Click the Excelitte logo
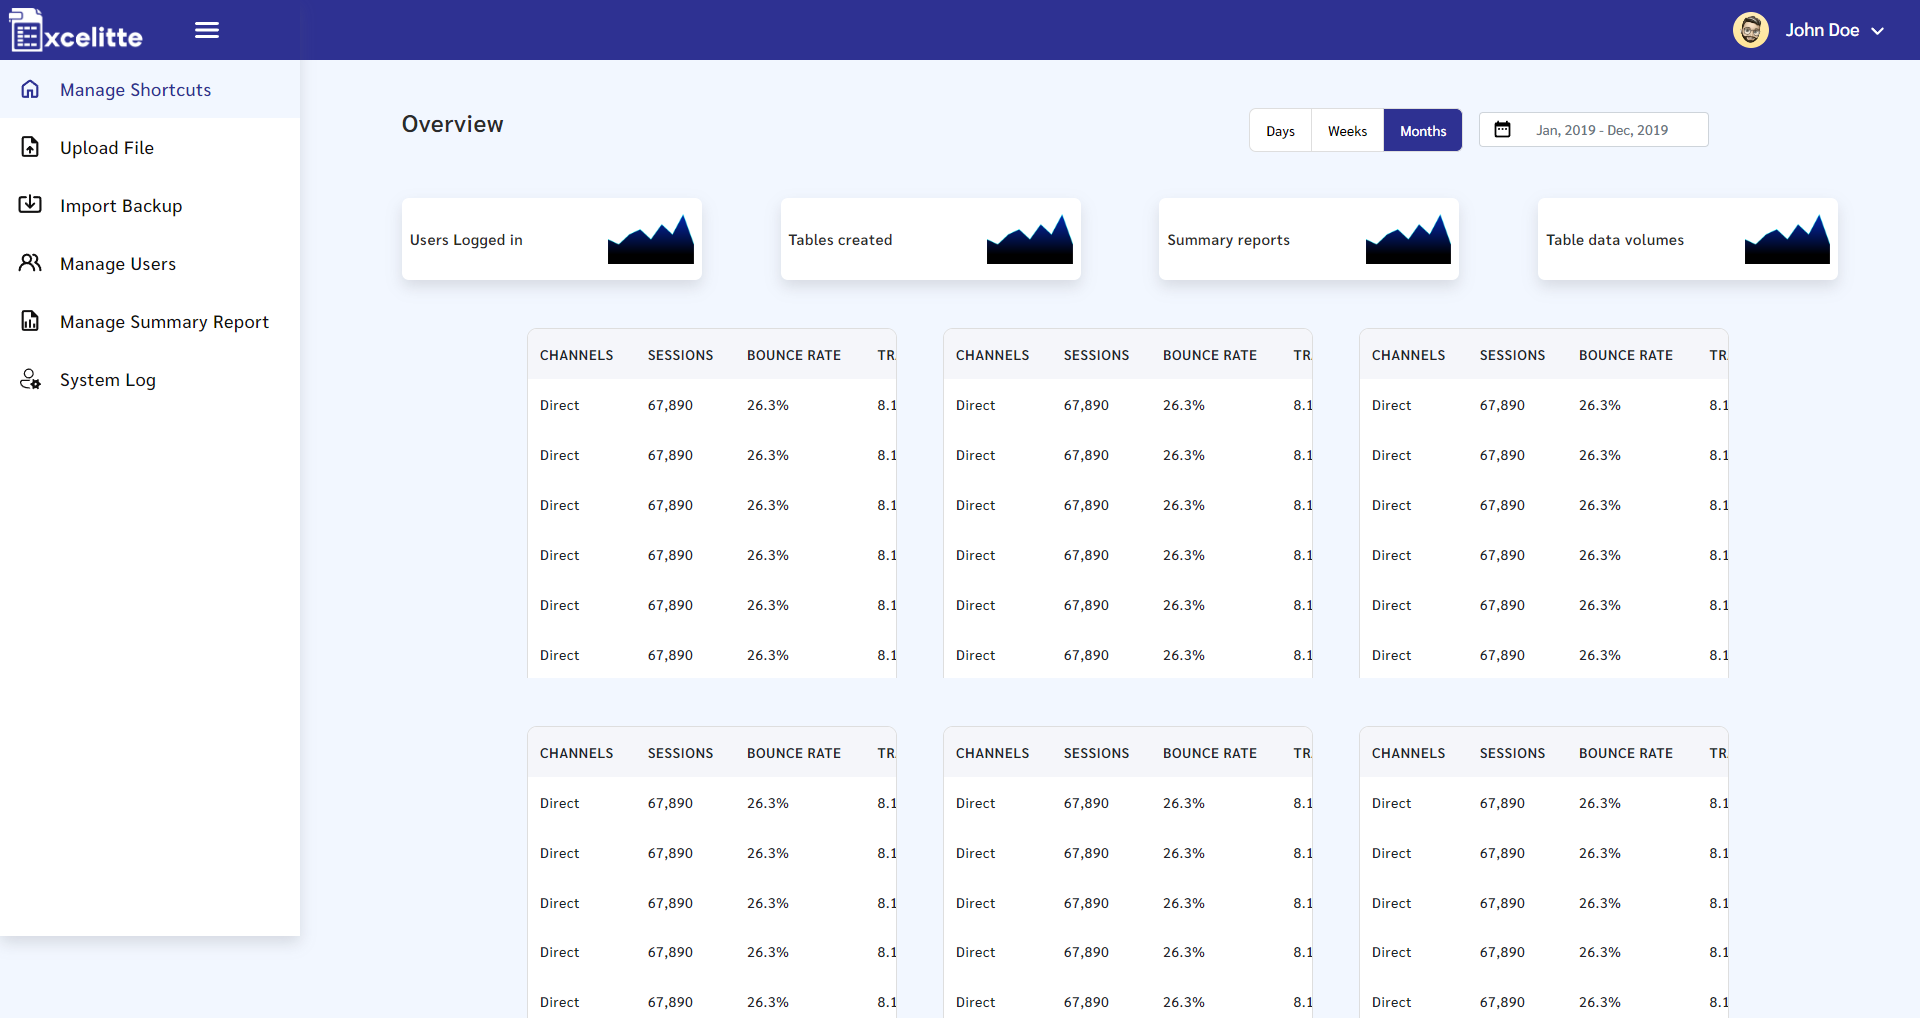Viewport: 1920px width, 1018px height. pyautogui.click(x=75, y=29)
